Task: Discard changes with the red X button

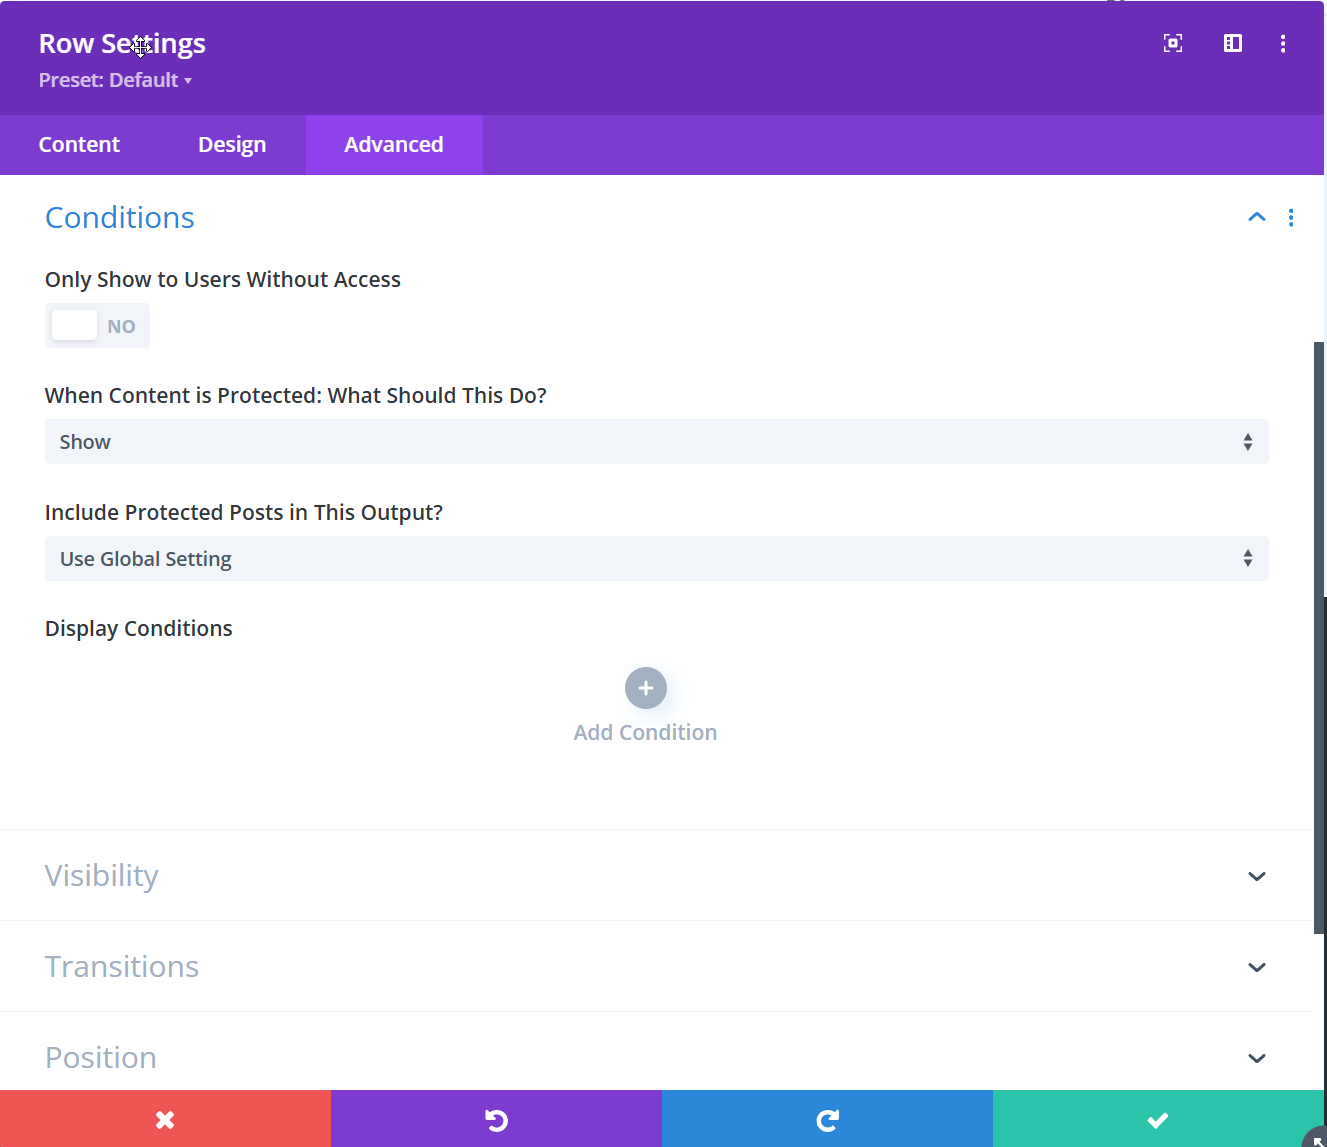Action: [x=165, y=1119]
